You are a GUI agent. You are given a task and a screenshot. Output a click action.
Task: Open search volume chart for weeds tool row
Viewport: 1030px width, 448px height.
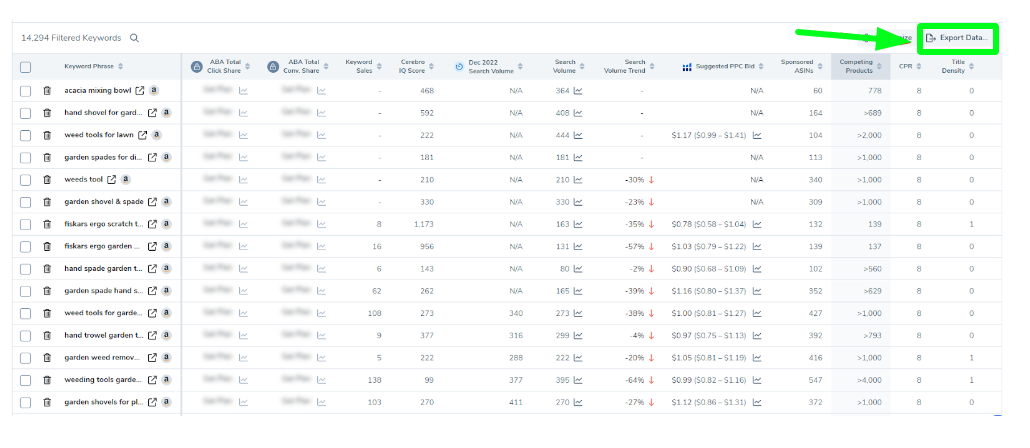(578, 180)
